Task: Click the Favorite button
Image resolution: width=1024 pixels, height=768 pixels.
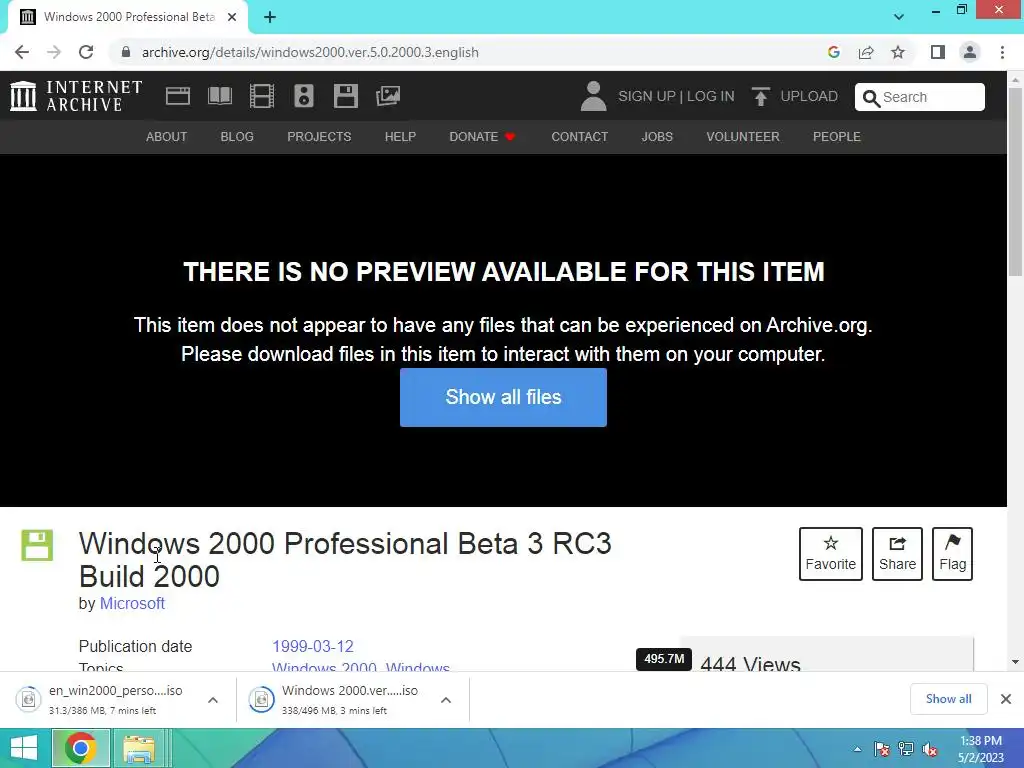Action: [831, 554]
